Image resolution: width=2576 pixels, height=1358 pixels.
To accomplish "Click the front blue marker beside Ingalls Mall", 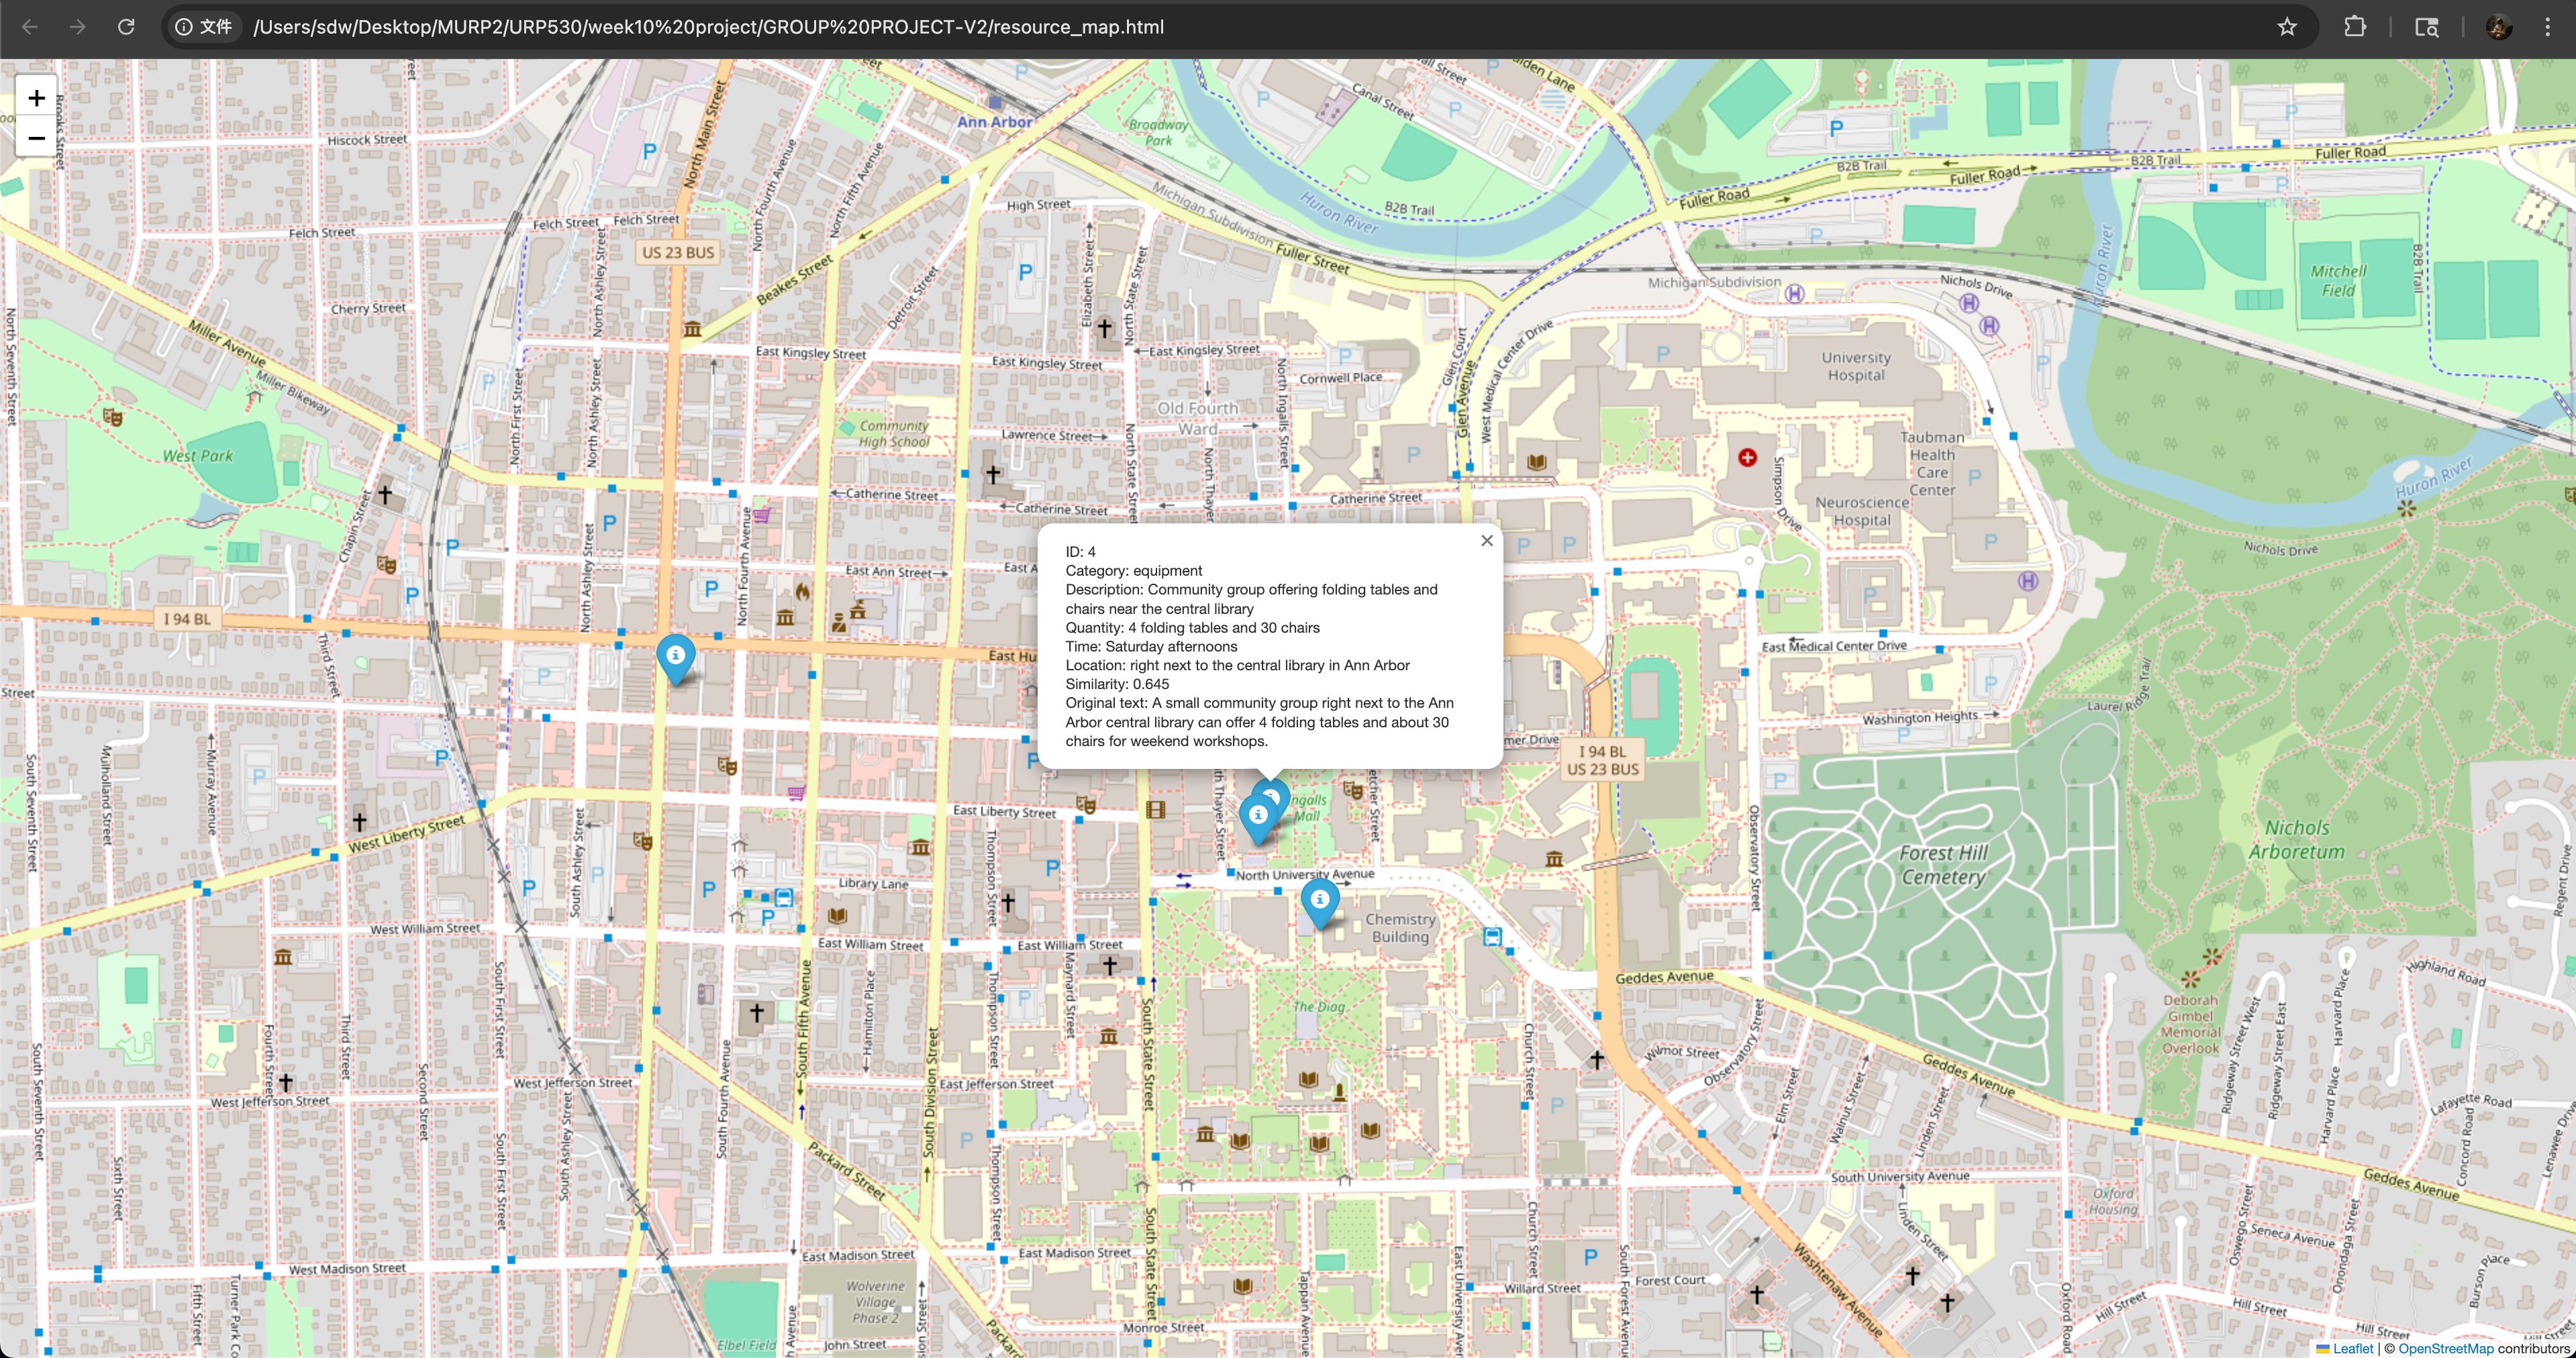I will (x=1258, y=819).
